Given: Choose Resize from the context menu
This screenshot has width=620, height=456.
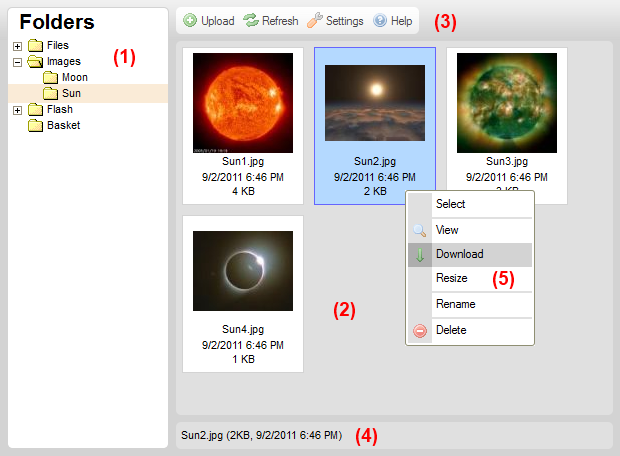Looking at the screenshot, I should click(451, 278).
